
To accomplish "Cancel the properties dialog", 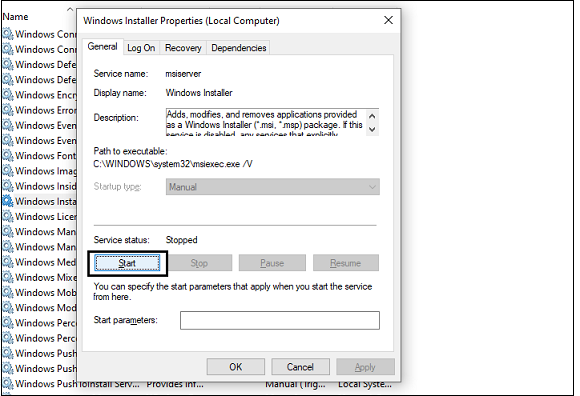I will coord(300,367).
